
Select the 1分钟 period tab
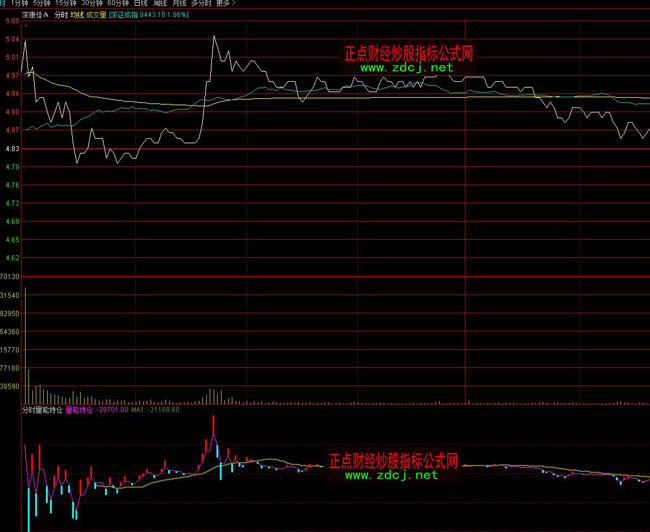coord(19,4)
